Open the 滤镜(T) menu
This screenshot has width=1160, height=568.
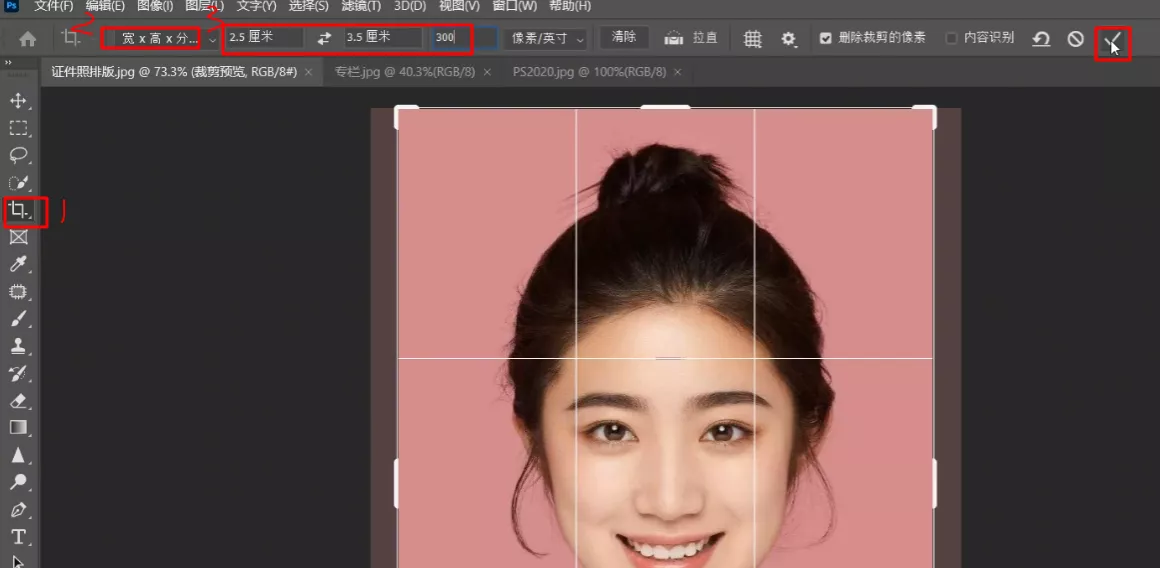[361, 6]
